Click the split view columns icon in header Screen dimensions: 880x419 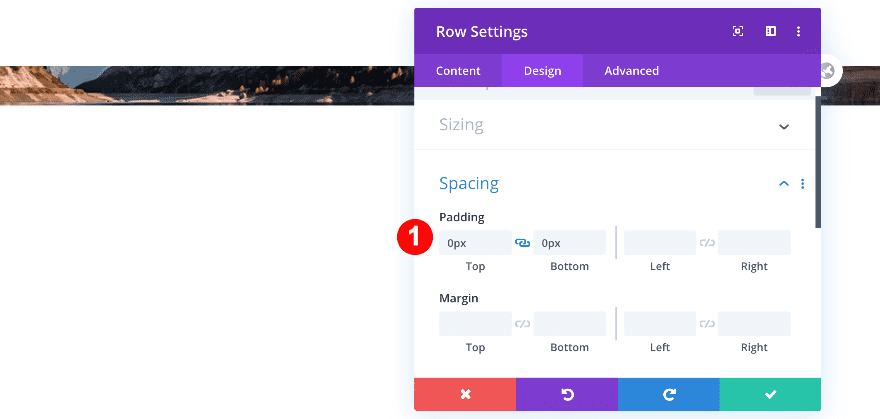[771, 31]
